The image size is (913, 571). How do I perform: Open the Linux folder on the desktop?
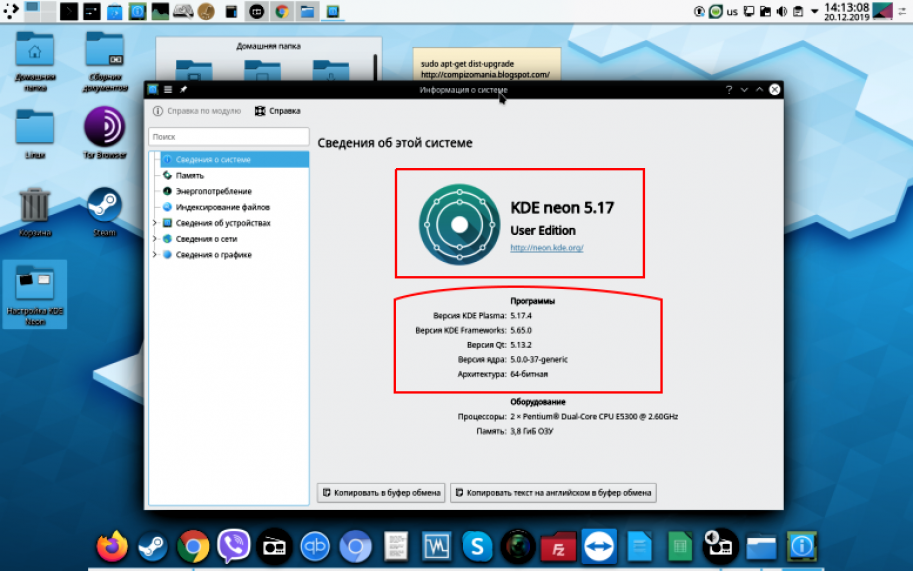click(35, 134)
